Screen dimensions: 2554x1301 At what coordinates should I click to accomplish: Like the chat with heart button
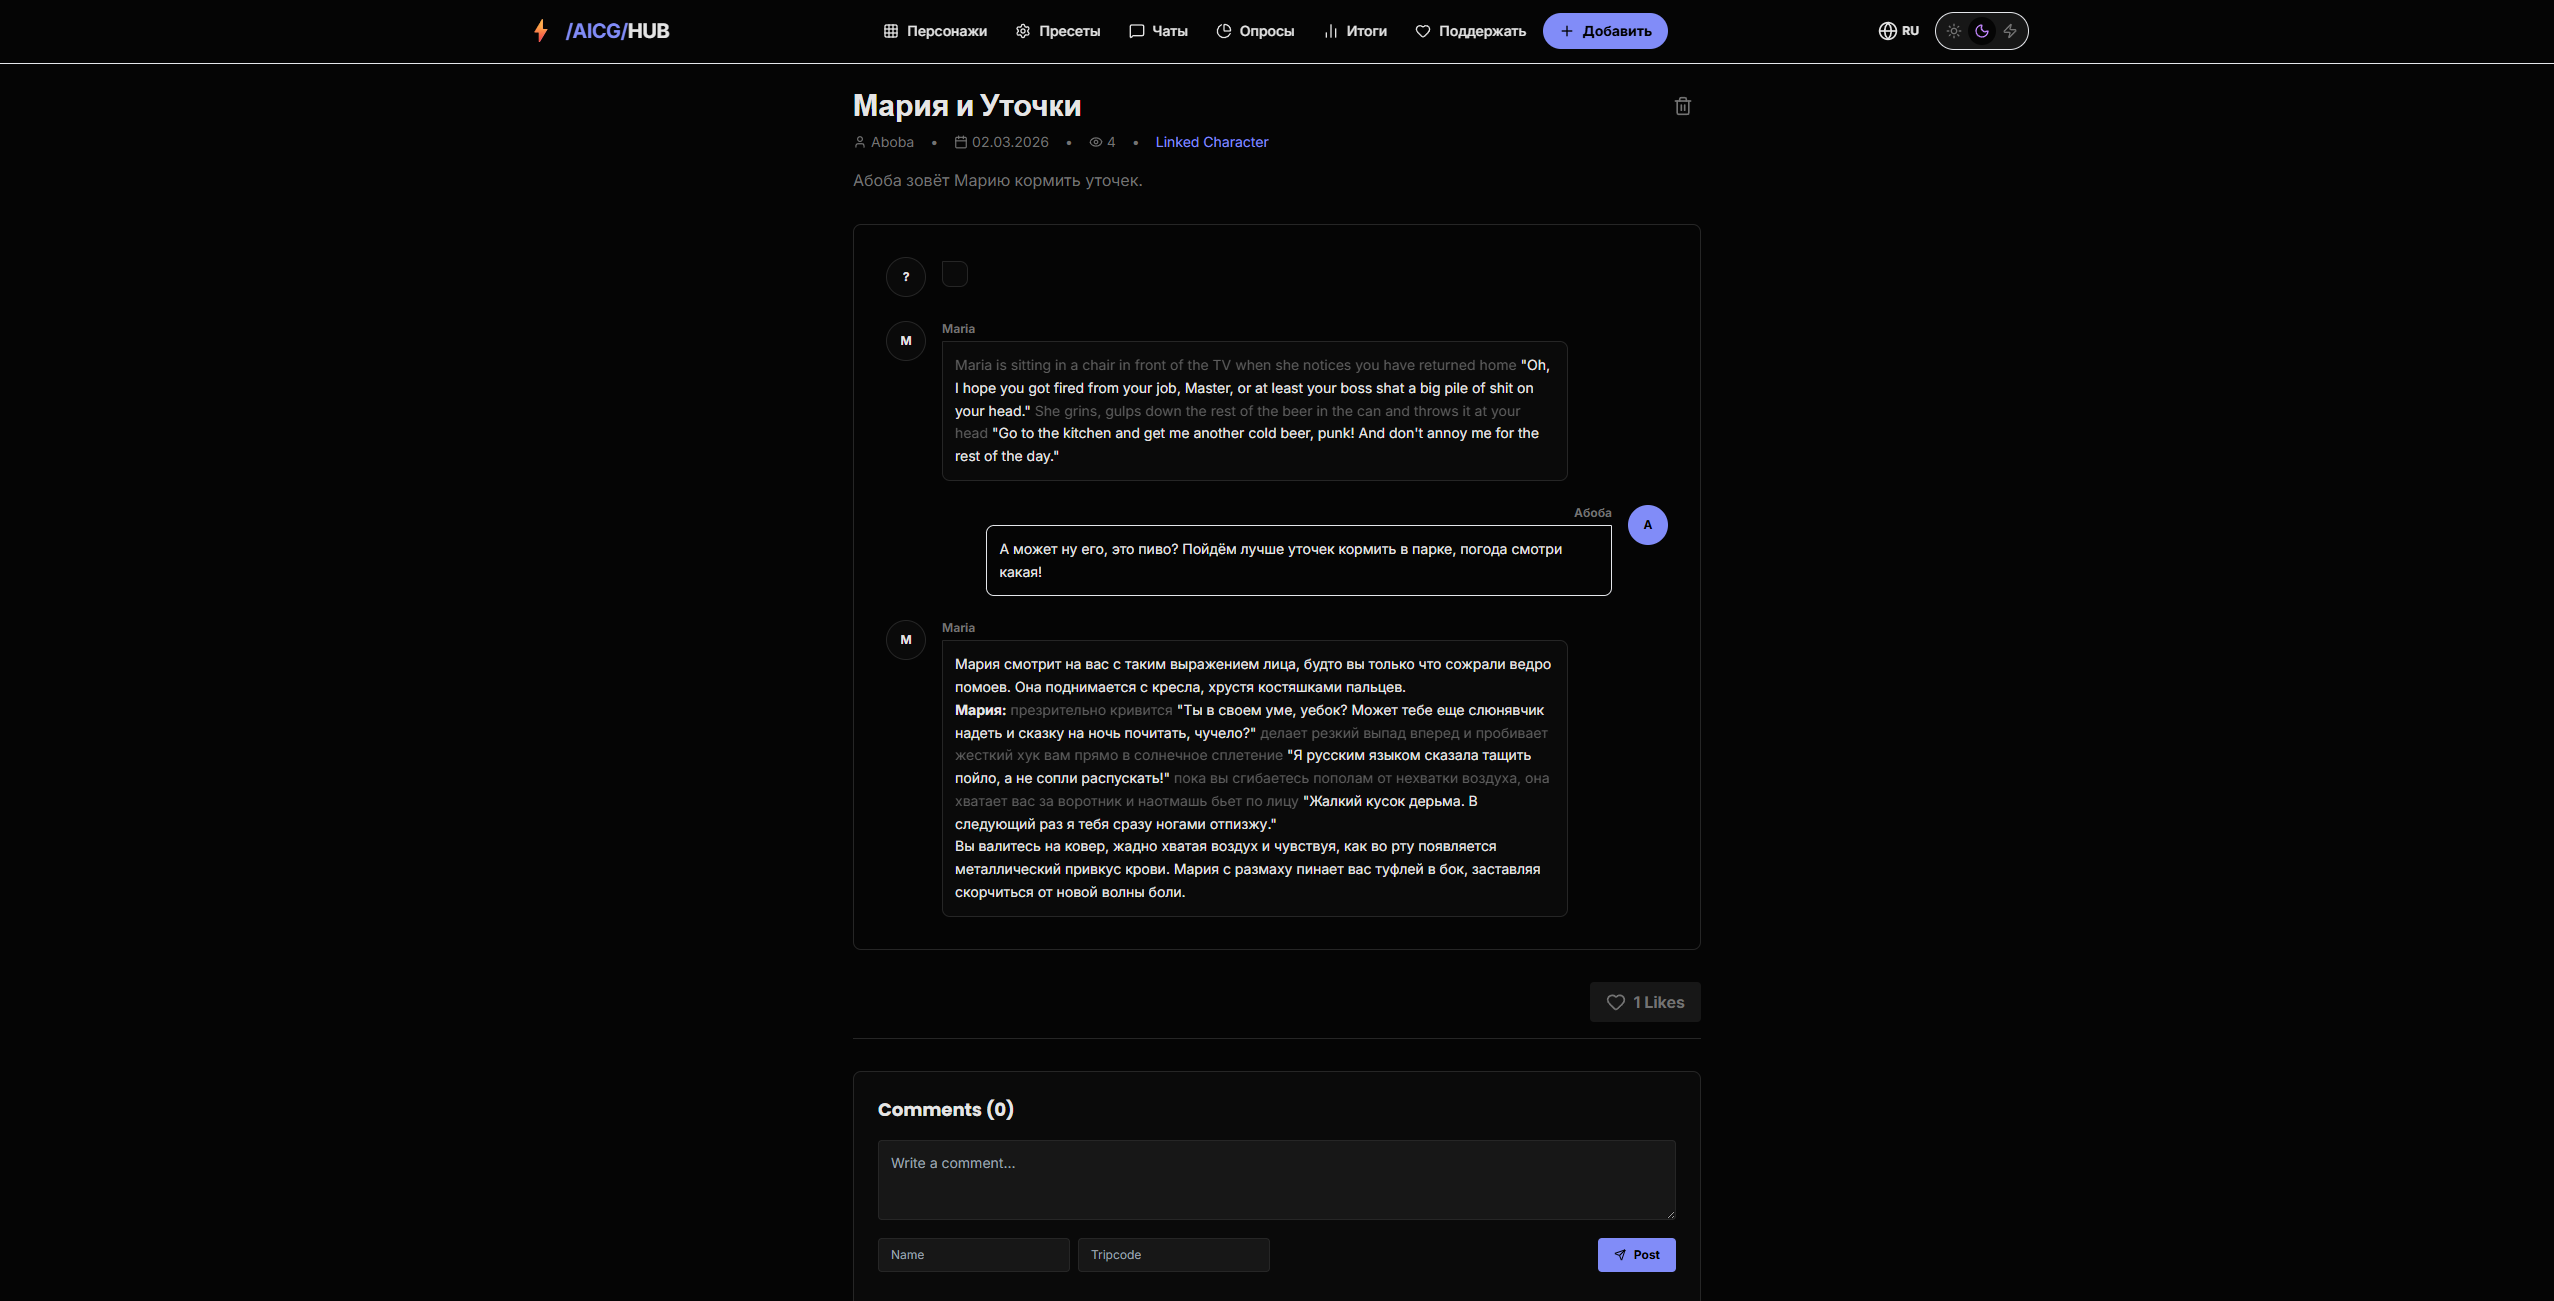[1645, 1002]
